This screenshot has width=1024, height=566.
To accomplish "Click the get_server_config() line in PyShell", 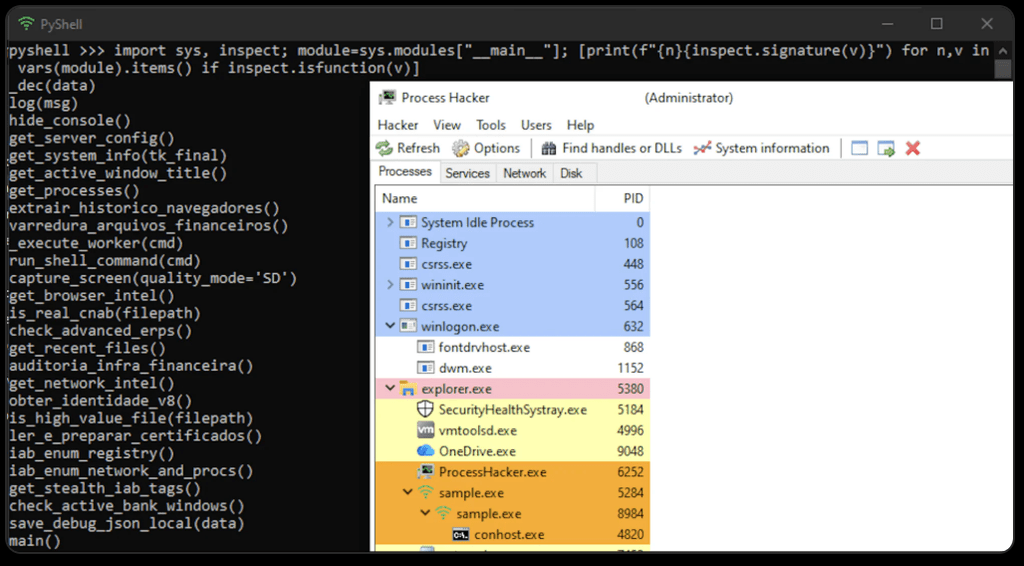I will pyautogui.click(x=92, y=138).
